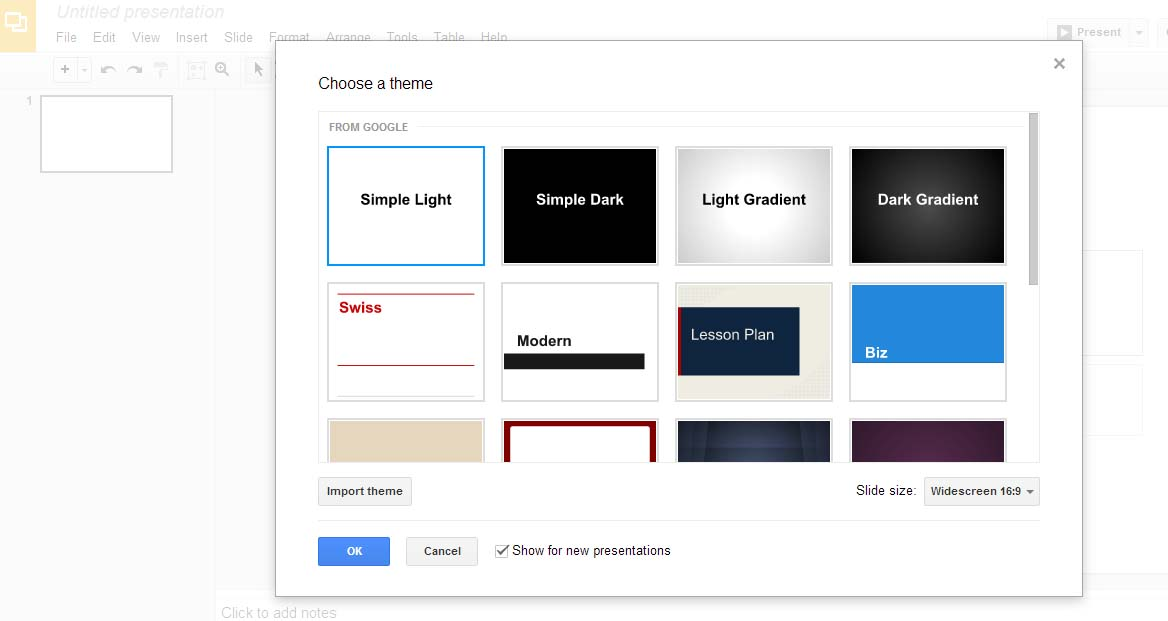Open the File menu
This screenshot has width=1168, height=621.
[x=66, y=37]
